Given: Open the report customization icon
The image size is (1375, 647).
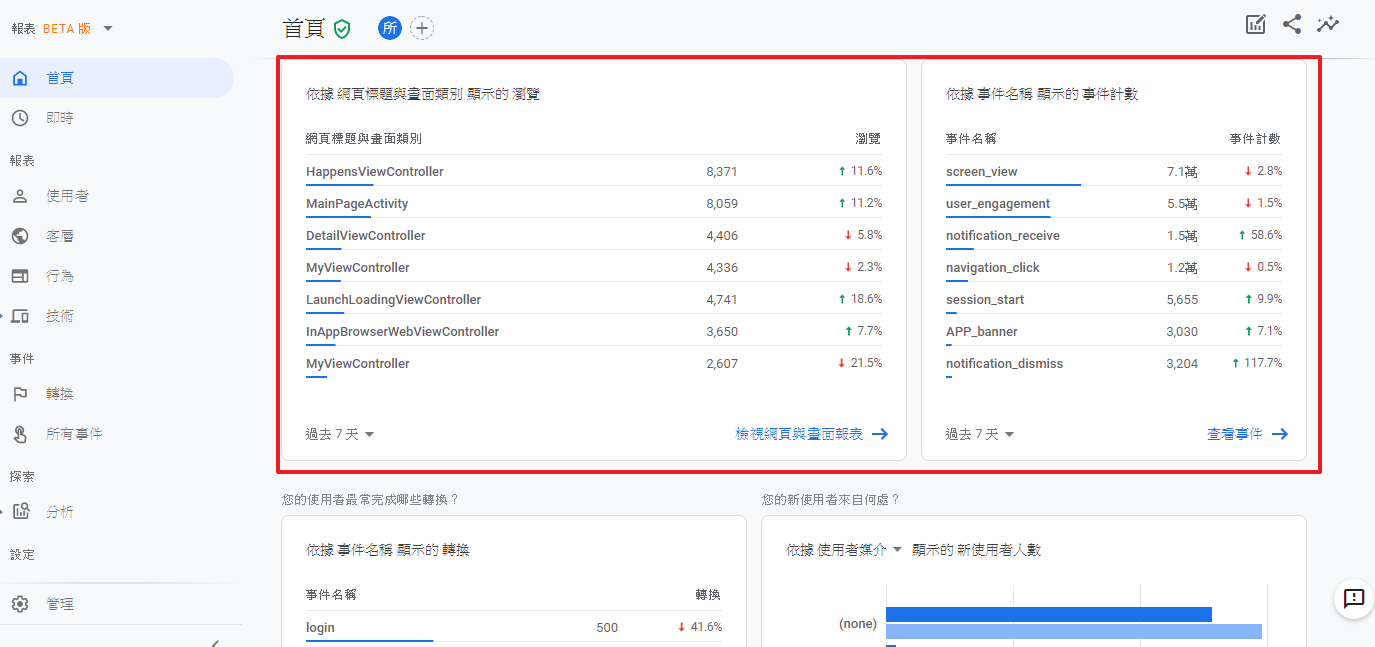Looking at the screenshot, I should 1255,23.
